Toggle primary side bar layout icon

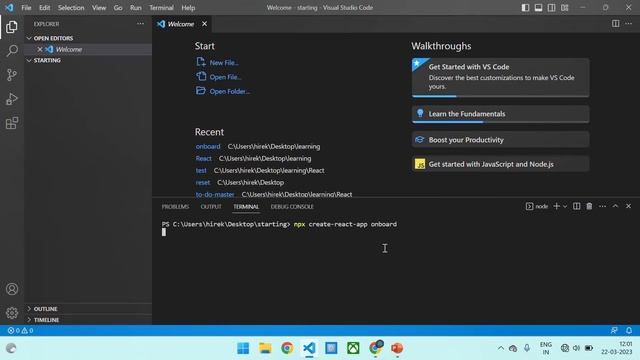tap(525, 7)
